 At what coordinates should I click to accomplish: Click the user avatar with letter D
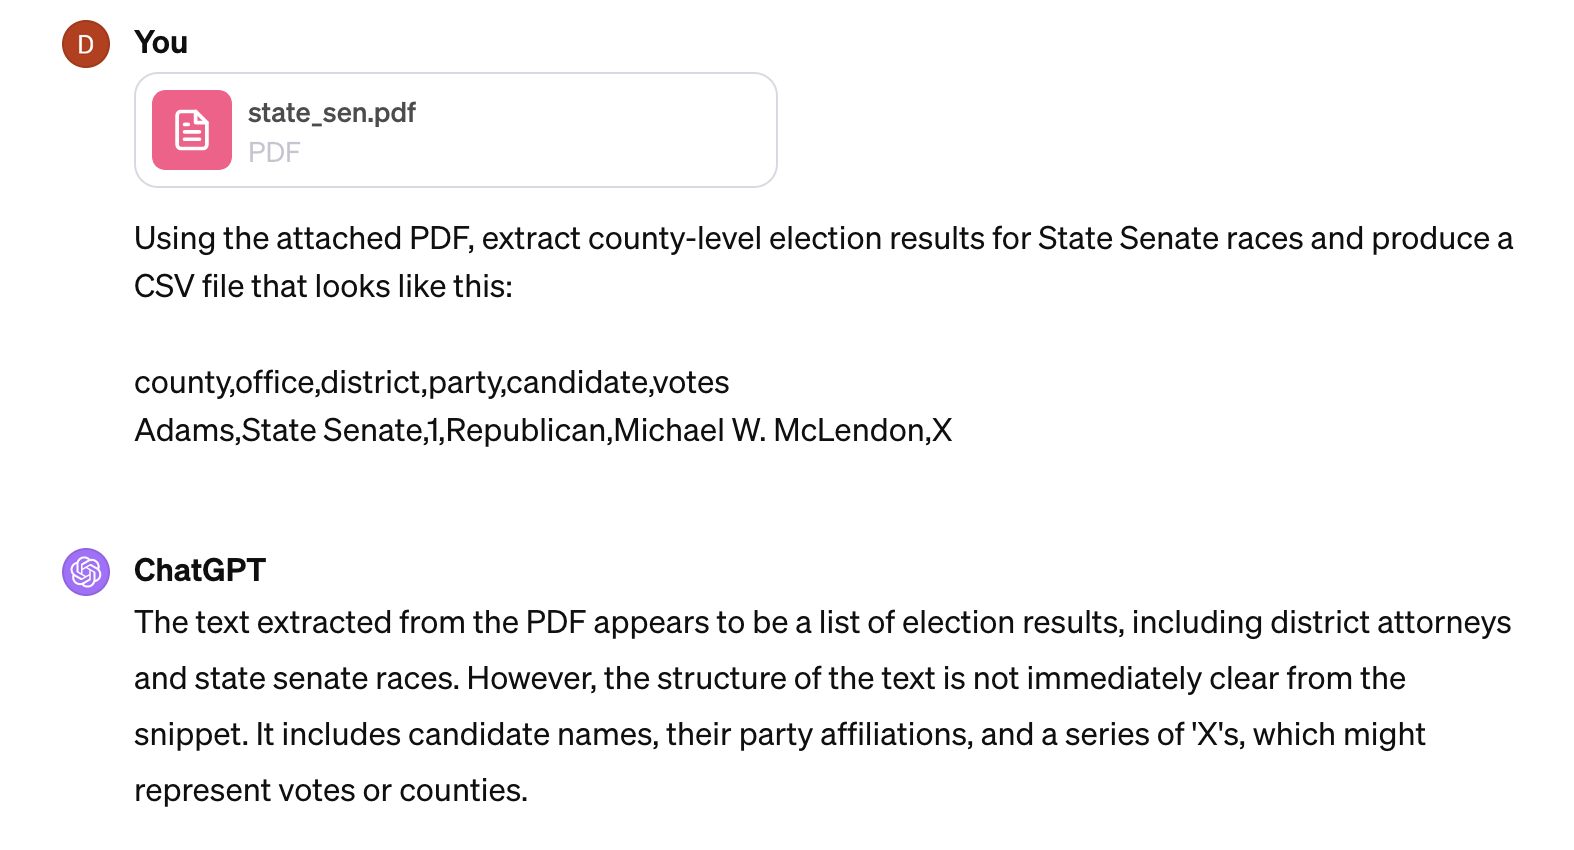click(86, 44)
